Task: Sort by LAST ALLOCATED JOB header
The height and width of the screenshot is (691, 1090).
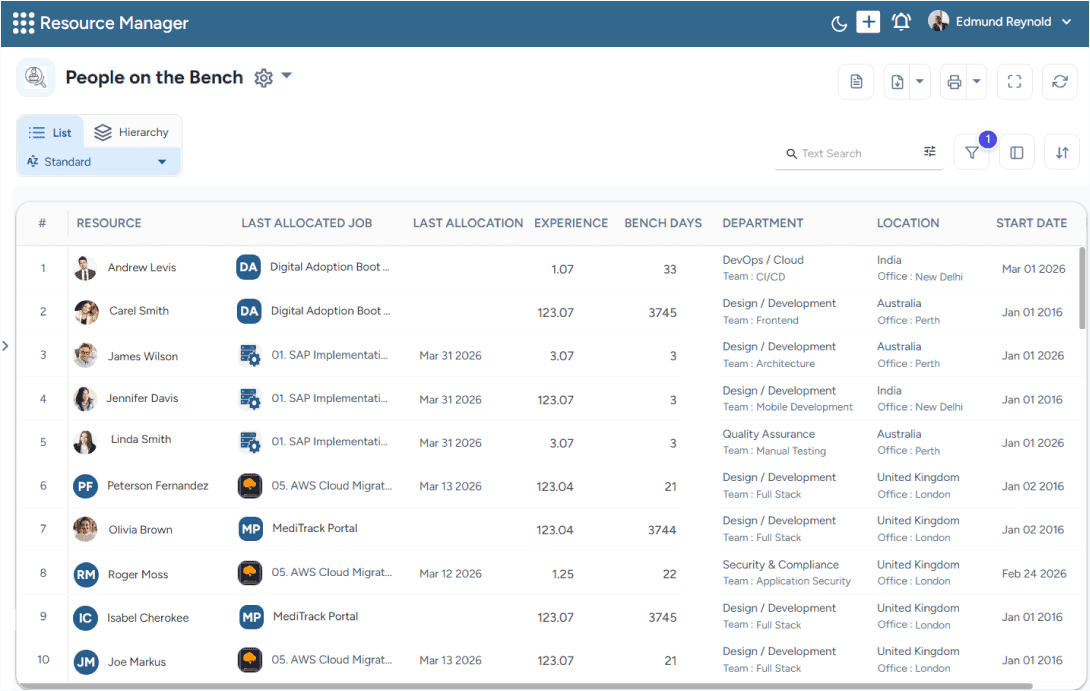Action: click(307, 223)
